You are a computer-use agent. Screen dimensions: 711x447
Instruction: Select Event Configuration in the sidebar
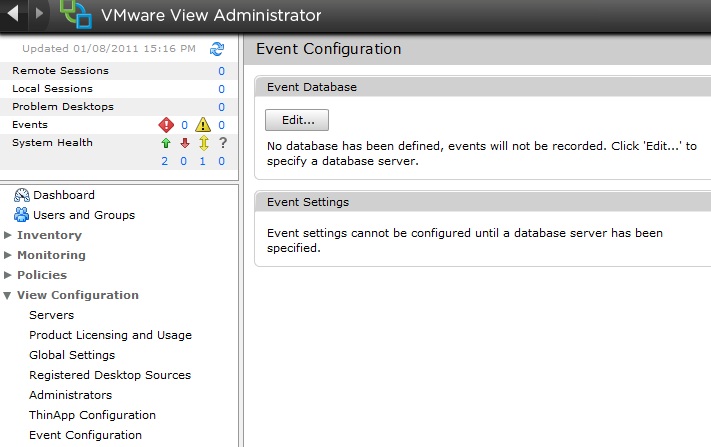[x=85, y=435]
